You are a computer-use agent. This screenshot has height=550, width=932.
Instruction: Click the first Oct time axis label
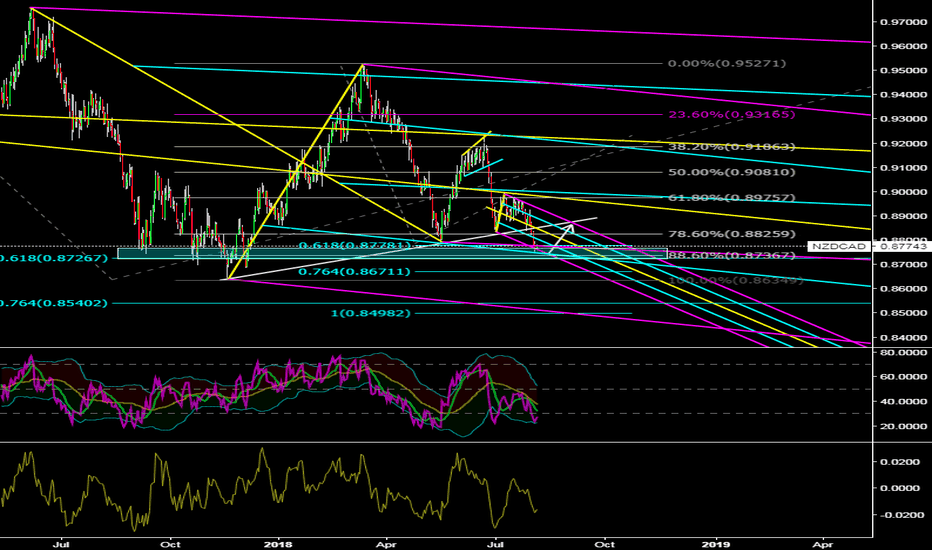click(x=171, y=544)
